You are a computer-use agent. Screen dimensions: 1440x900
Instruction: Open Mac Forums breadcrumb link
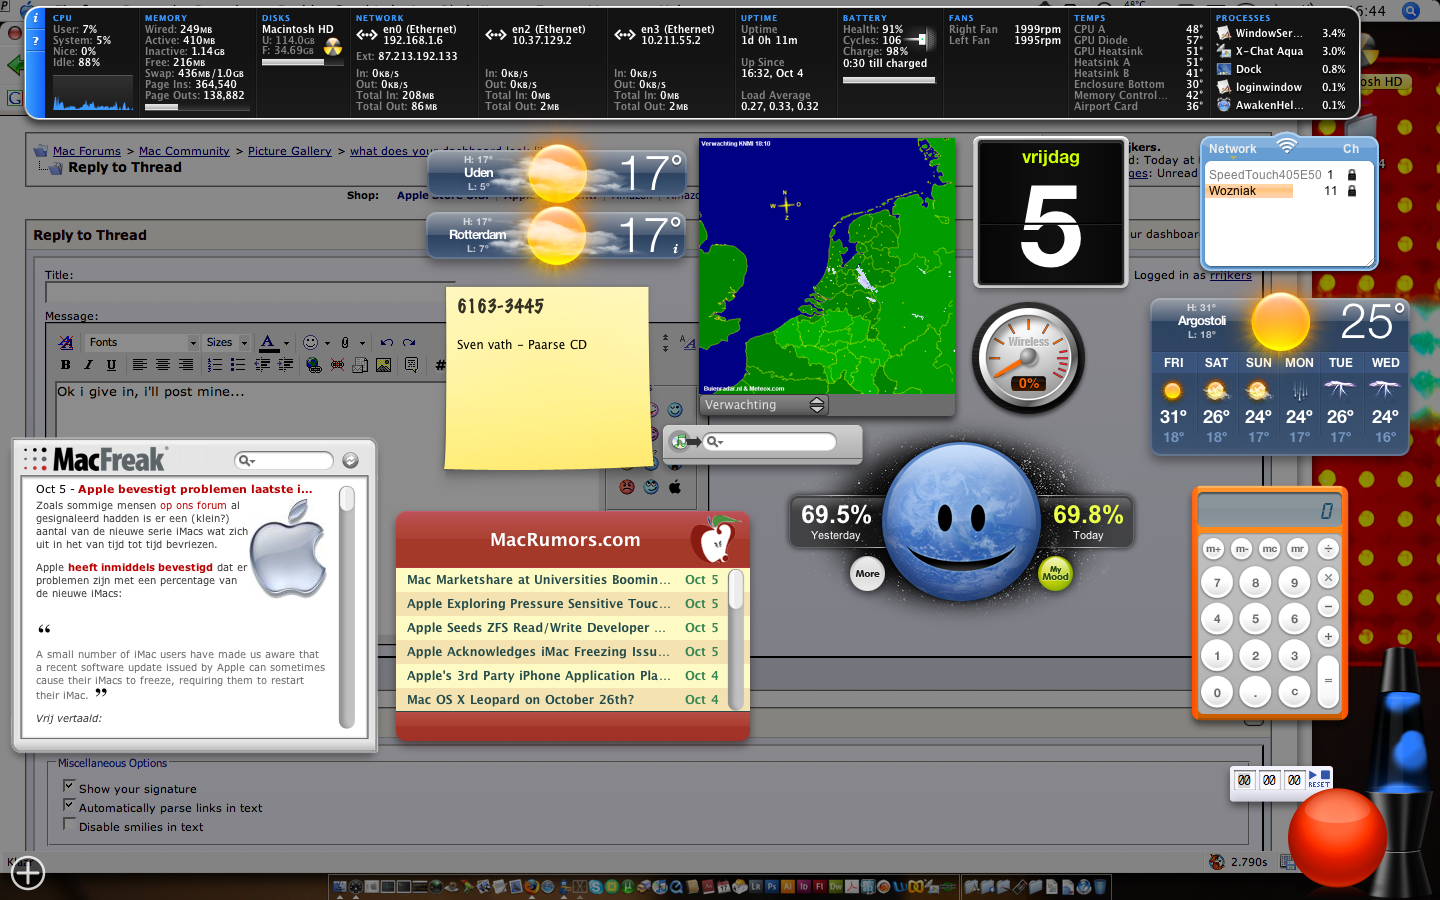[87, 151]
